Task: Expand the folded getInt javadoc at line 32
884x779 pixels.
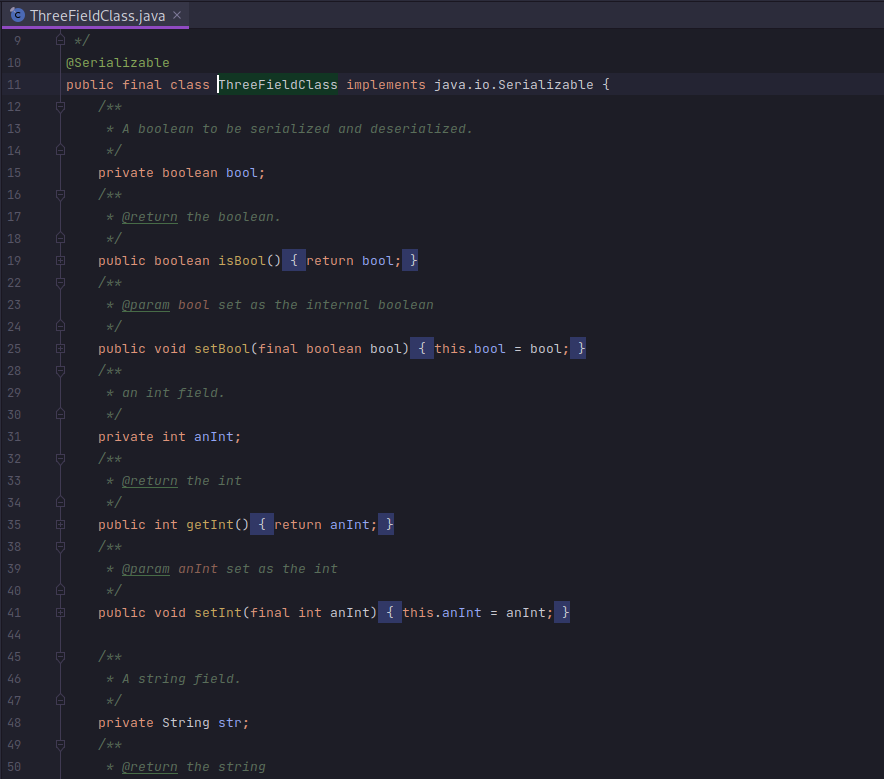Action: point(60,458)
